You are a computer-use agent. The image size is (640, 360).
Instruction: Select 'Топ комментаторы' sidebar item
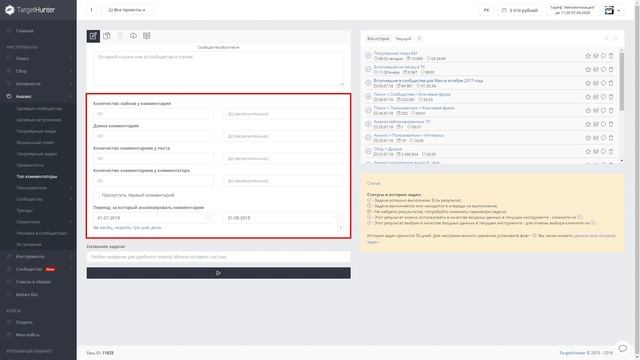click(x=37, y=176)
